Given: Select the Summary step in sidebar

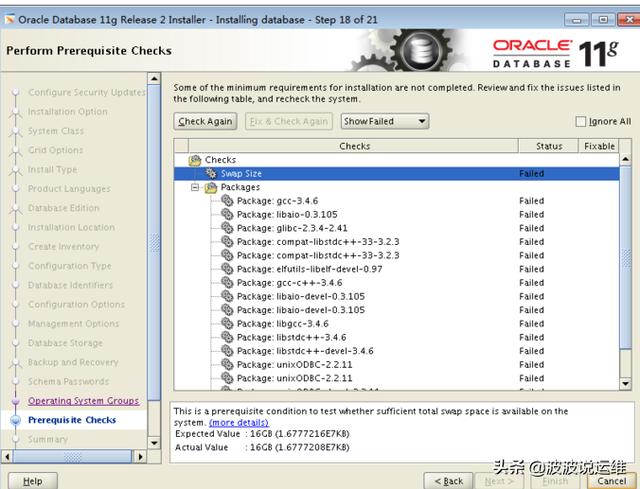Looking at the screenshot, I should point(48,439).
